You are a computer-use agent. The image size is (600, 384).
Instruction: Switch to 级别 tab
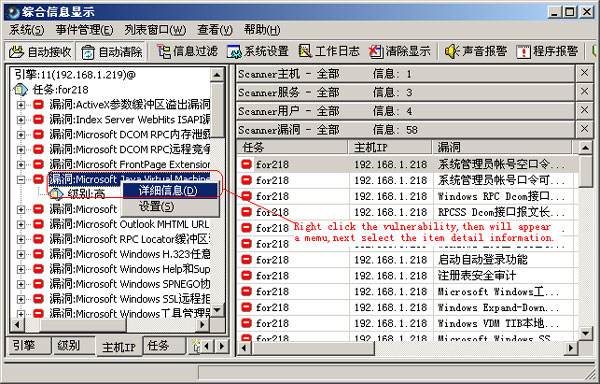[x=73, y=346]
